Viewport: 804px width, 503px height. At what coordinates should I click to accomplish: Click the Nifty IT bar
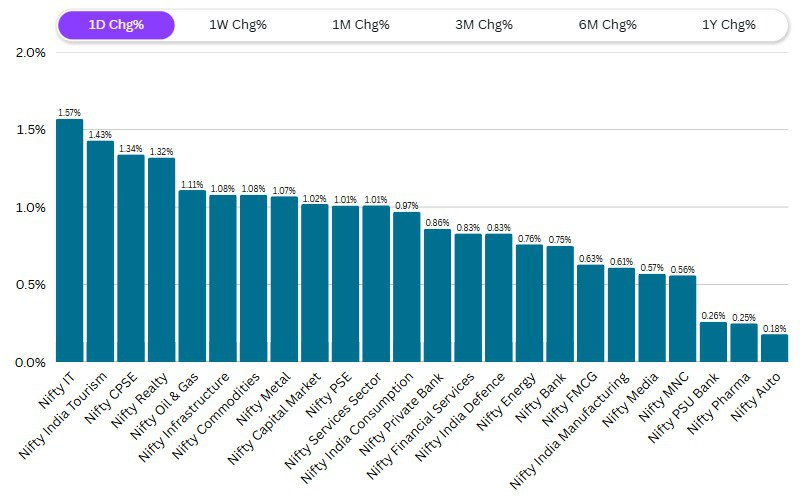(x=70, y=241)
